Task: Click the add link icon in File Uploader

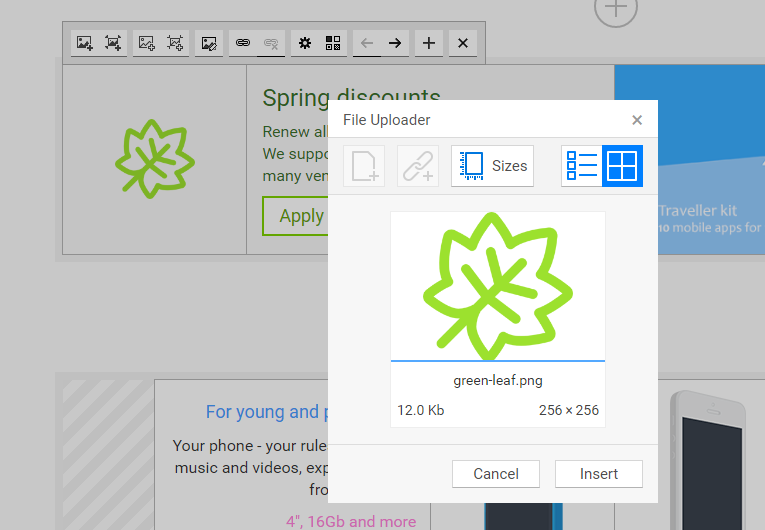Action: [418, 166]
